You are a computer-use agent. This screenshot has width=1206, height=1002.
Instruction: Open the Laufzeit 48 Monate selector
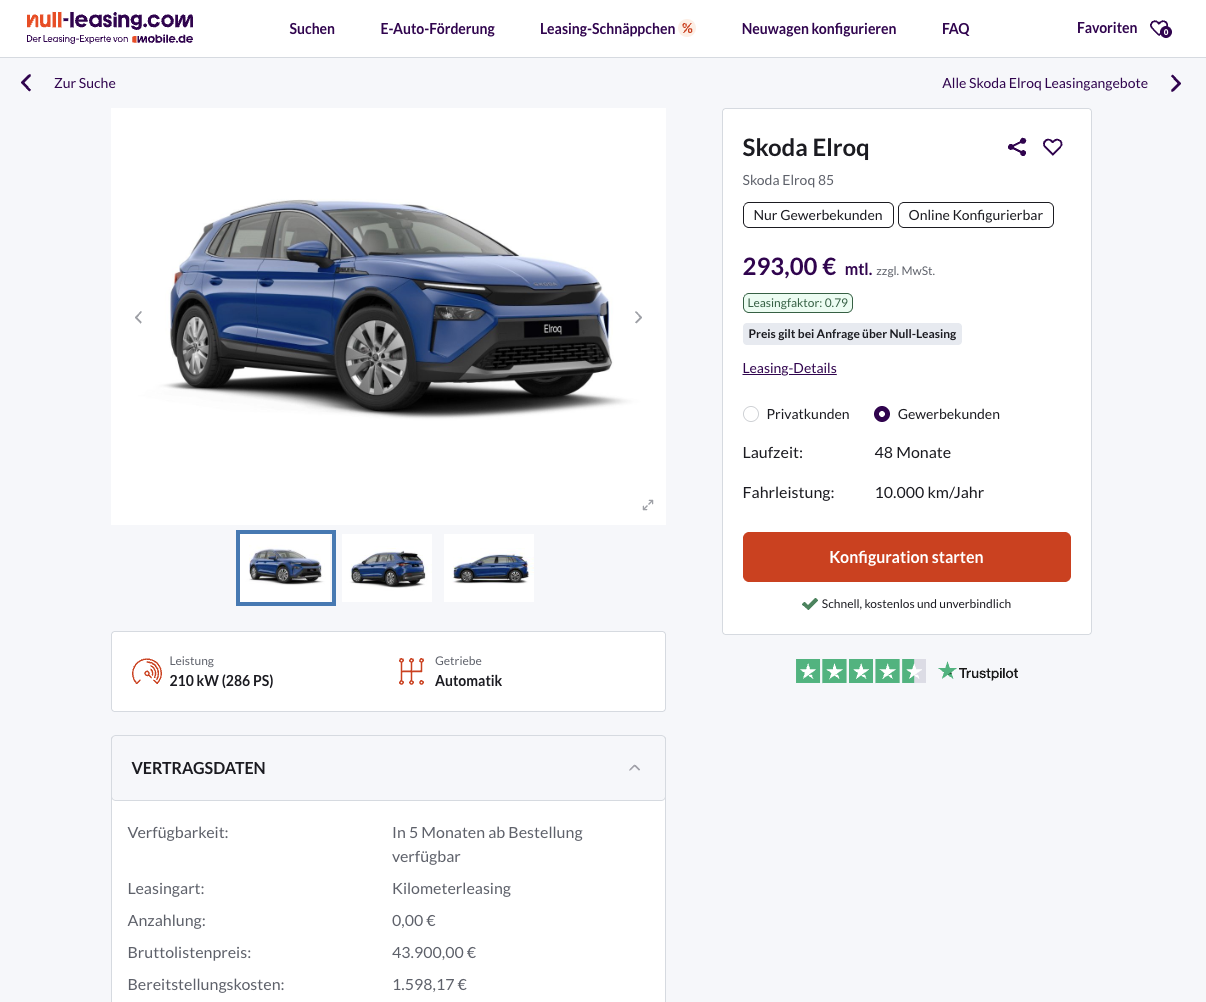coord(913,453)
